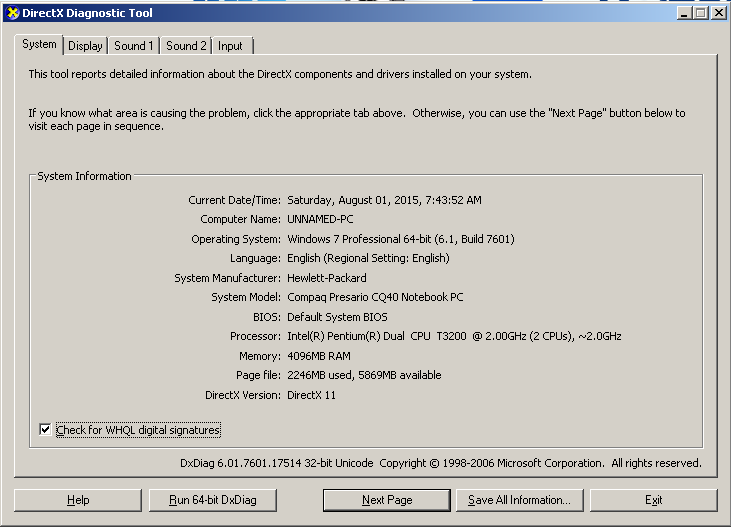Click the Default System BIOS value
The width and height of the screenshot is (731, 527).
[338, 317]
